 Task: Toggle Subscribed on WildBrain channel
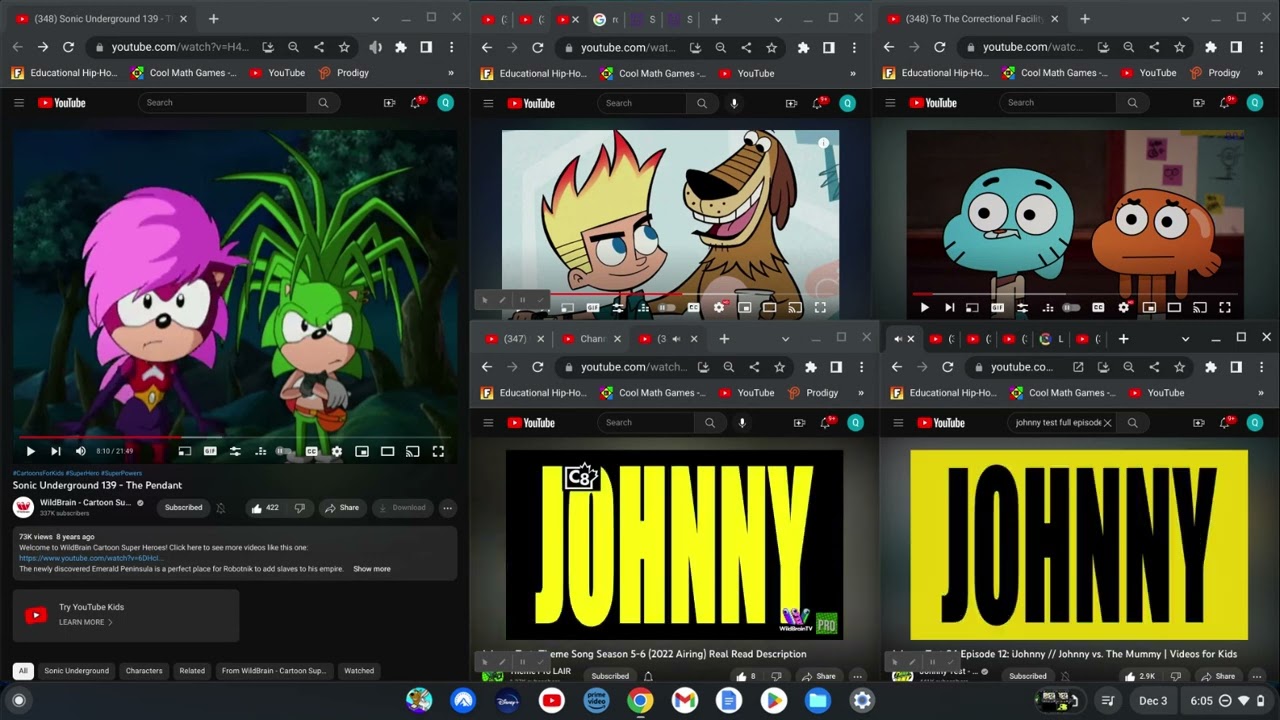(x=183, y=508)
